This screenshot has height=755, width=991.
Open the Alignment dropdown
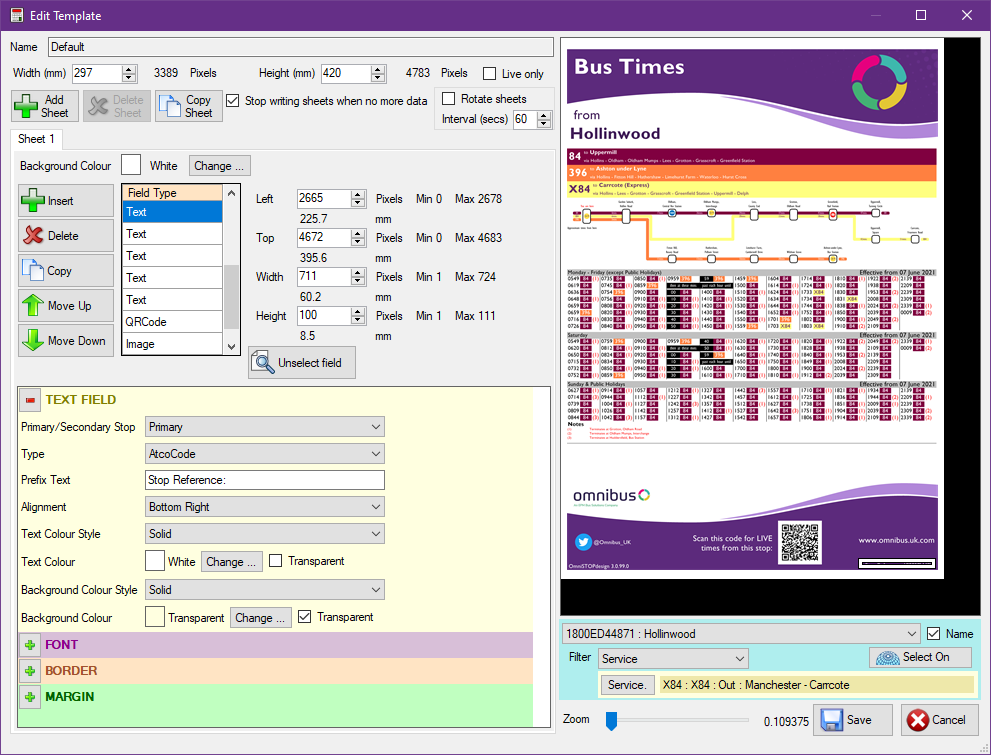[x=264, y=507]
